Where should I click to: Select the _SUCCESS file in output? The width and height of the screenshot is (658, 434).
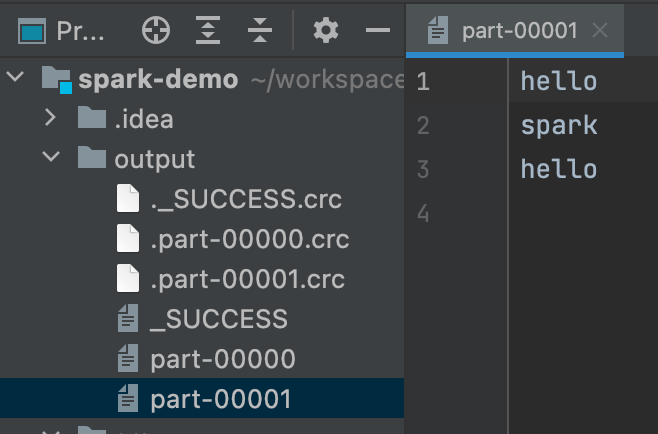(x=218, y=319)
